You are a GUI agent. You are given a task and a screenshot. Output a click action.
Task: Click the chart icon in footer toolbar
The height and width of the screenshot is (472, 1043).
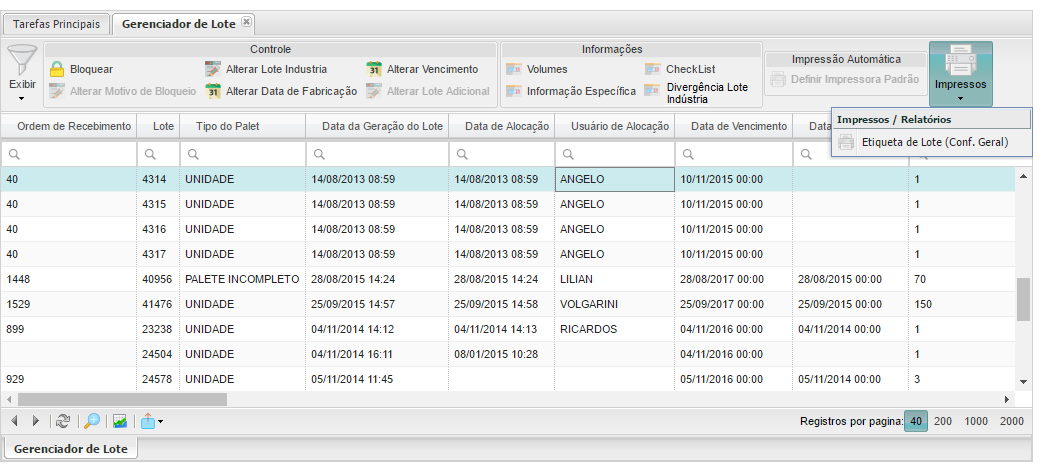tap(120, 421)
